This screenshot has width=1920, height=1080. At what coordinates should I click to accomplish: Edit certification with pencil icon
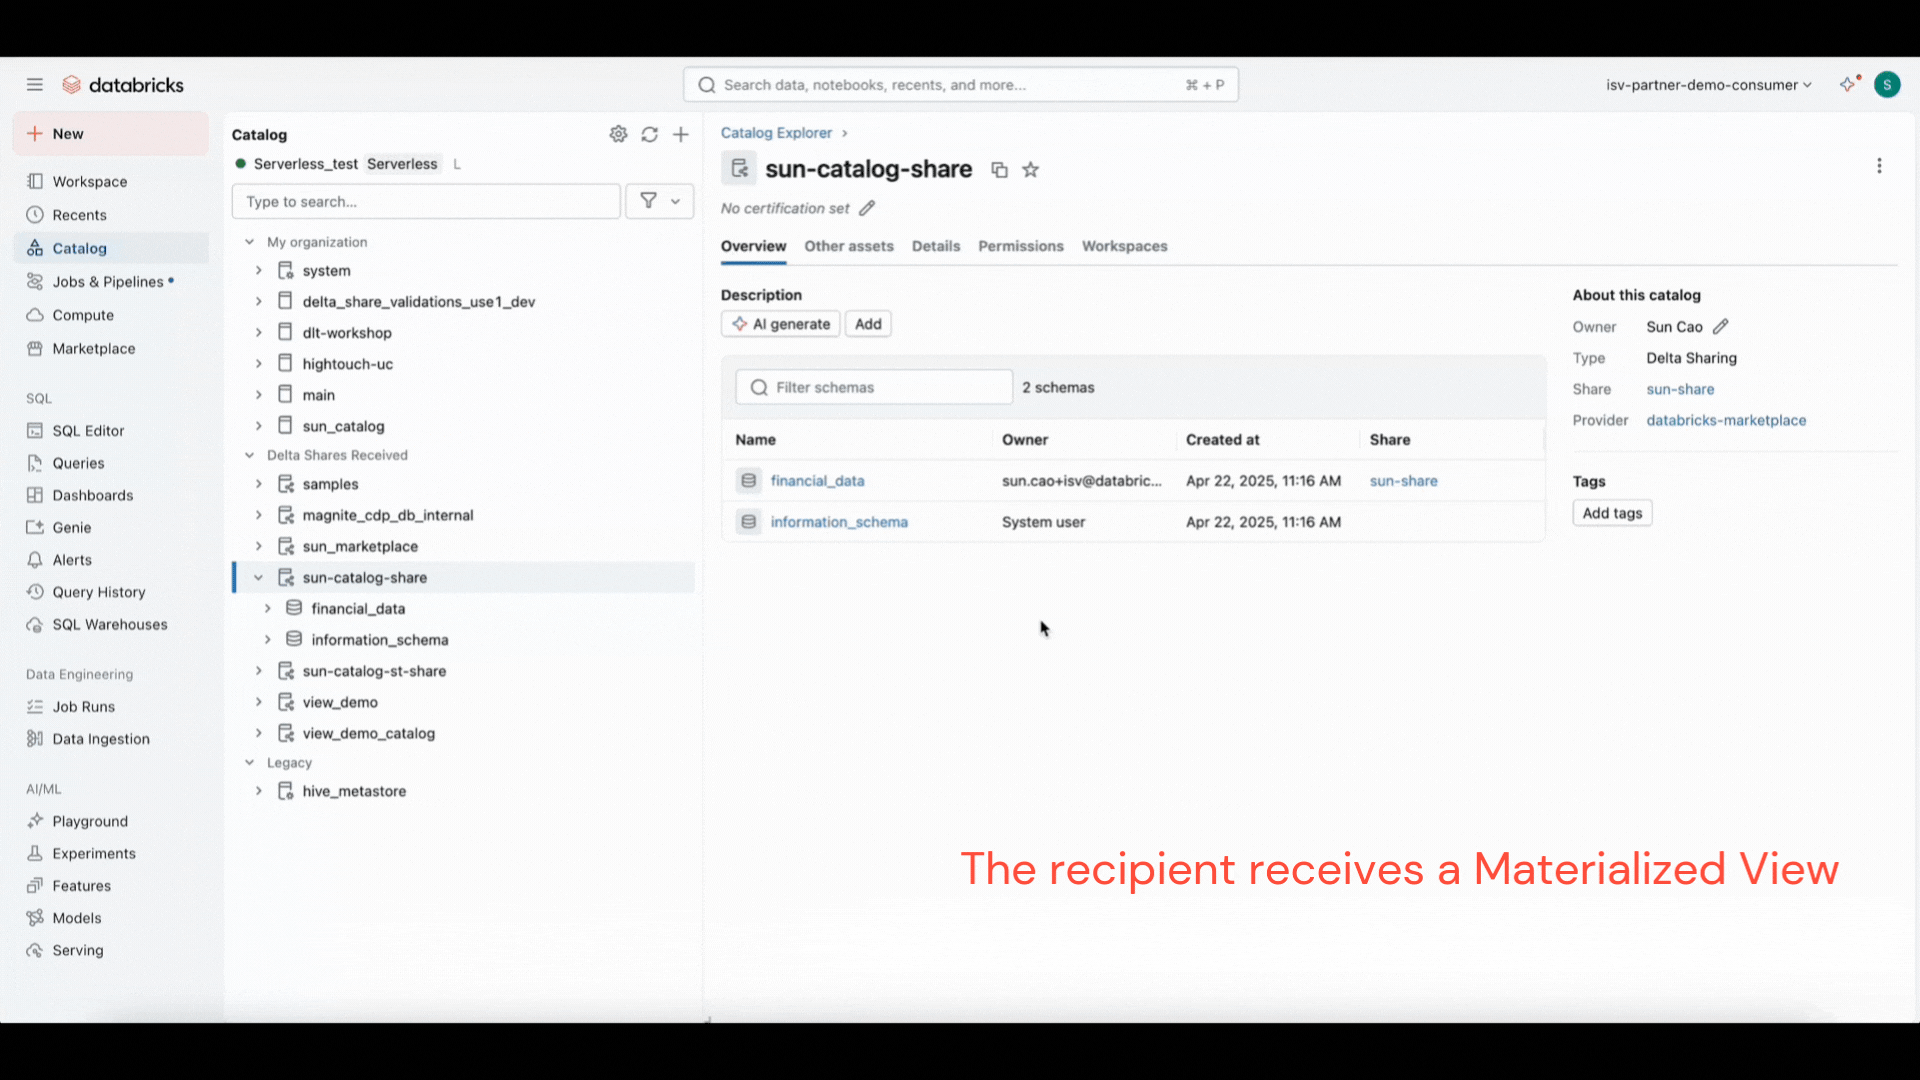tap(867, 208)
